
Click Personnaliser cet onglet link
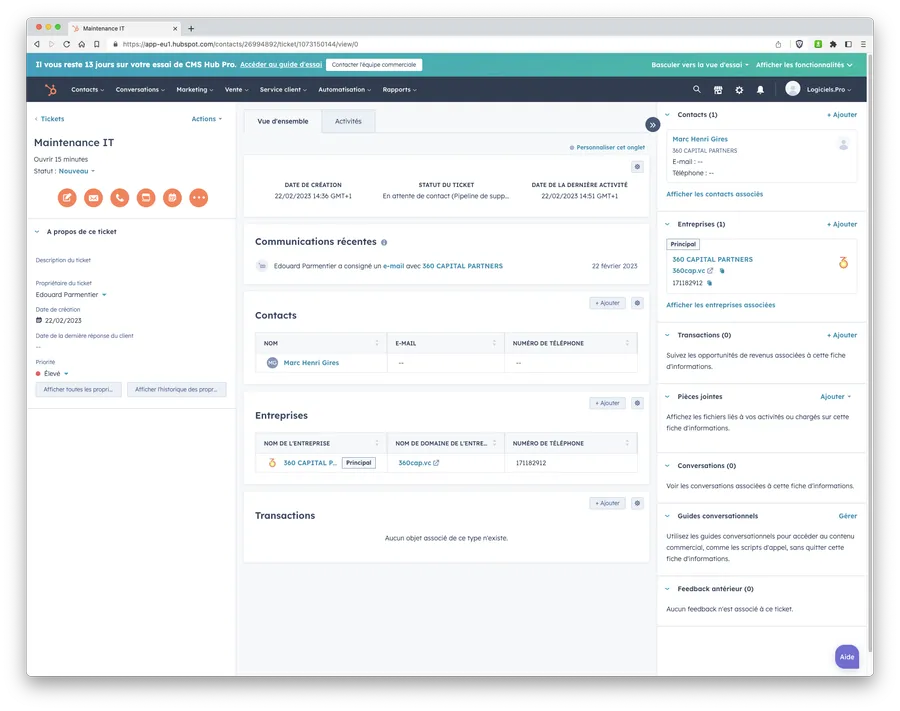(607, 147)
